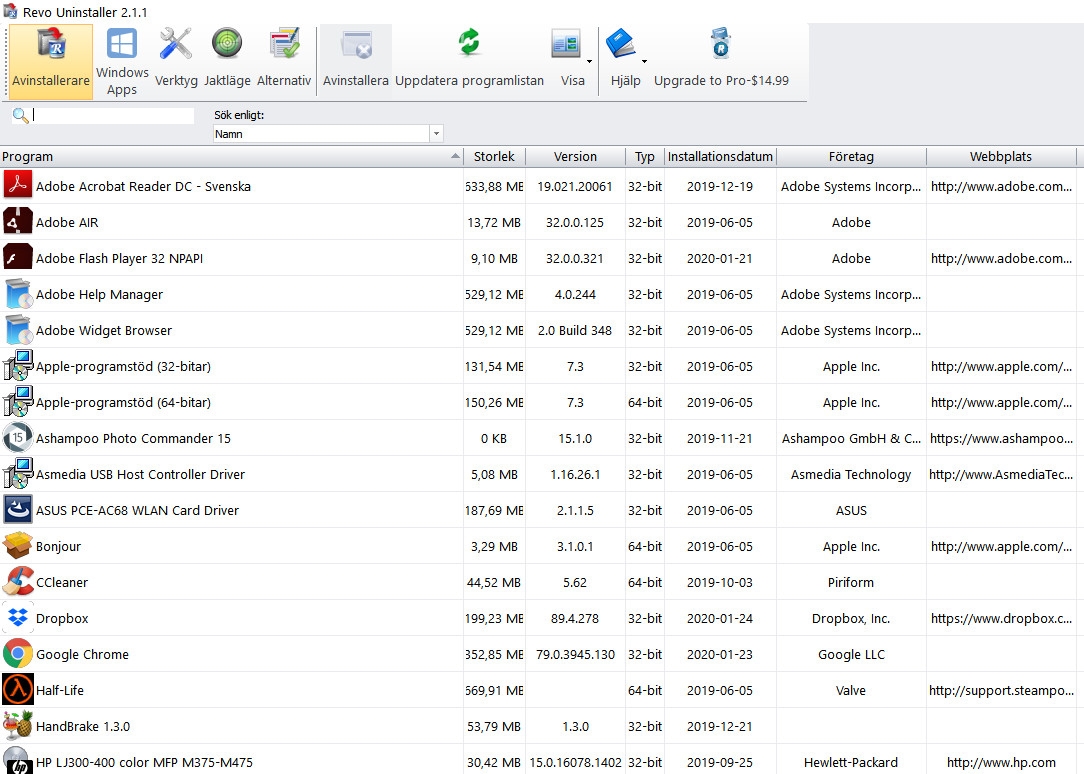Expand the Hjälp dropdown arrow
1084x774 pixels.
[x=644, y=62]
